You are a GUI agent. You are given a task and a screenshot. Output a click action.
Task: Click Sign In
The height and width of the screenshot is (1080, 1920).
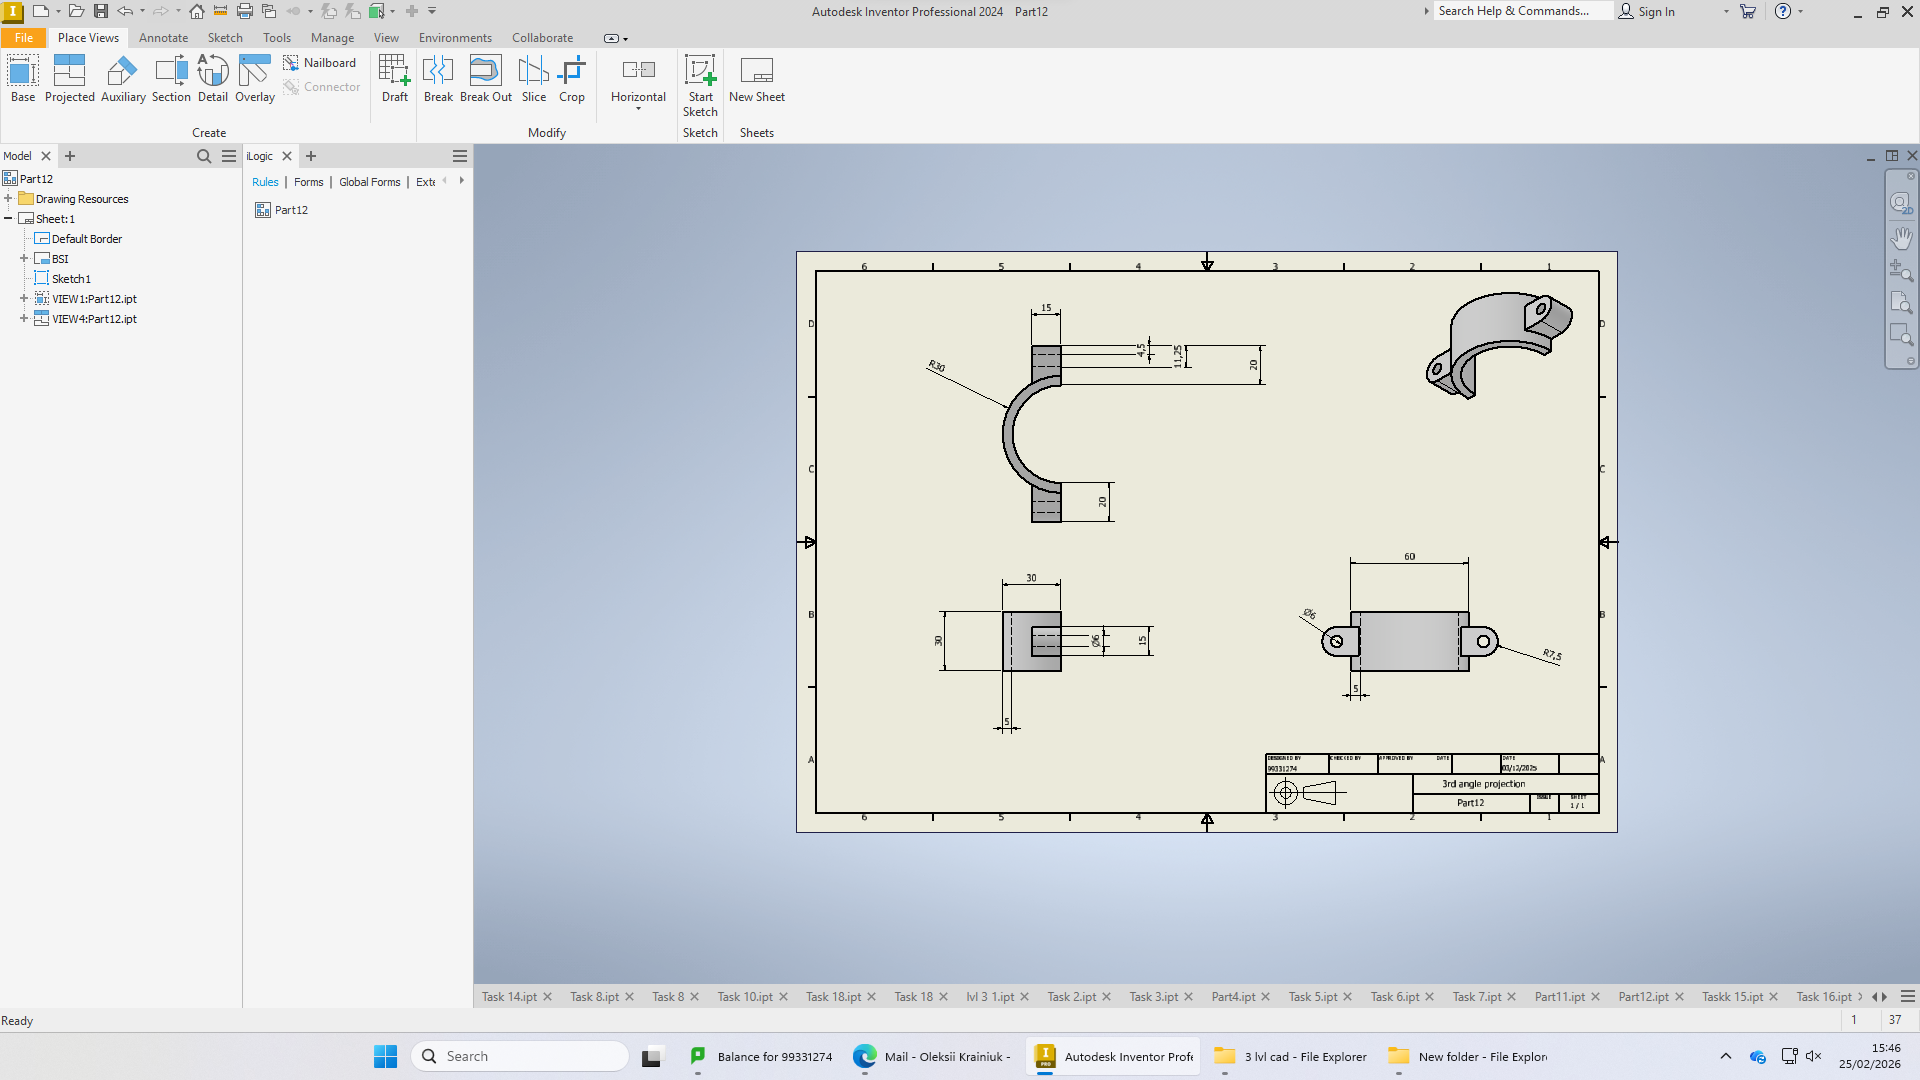point(1647,11)
